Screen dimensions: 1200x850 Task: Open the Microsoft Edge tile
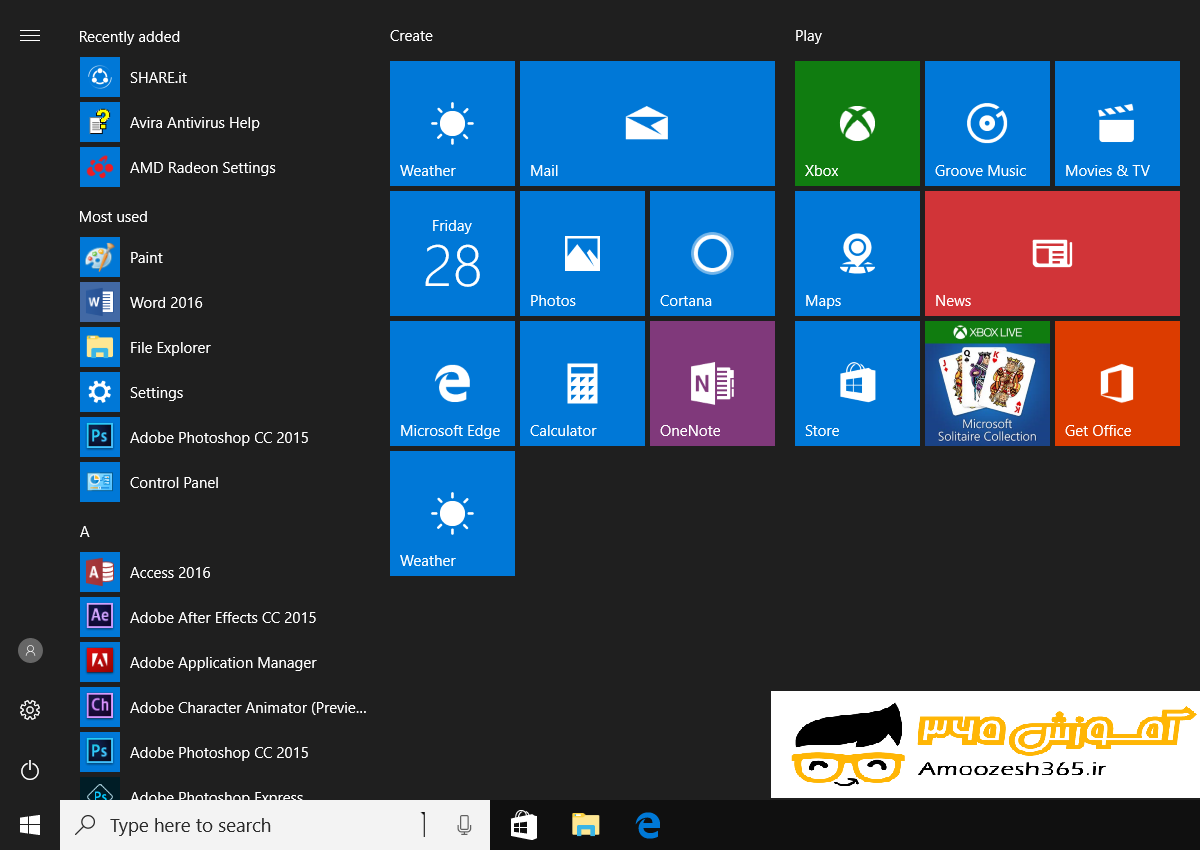point(452,383)
